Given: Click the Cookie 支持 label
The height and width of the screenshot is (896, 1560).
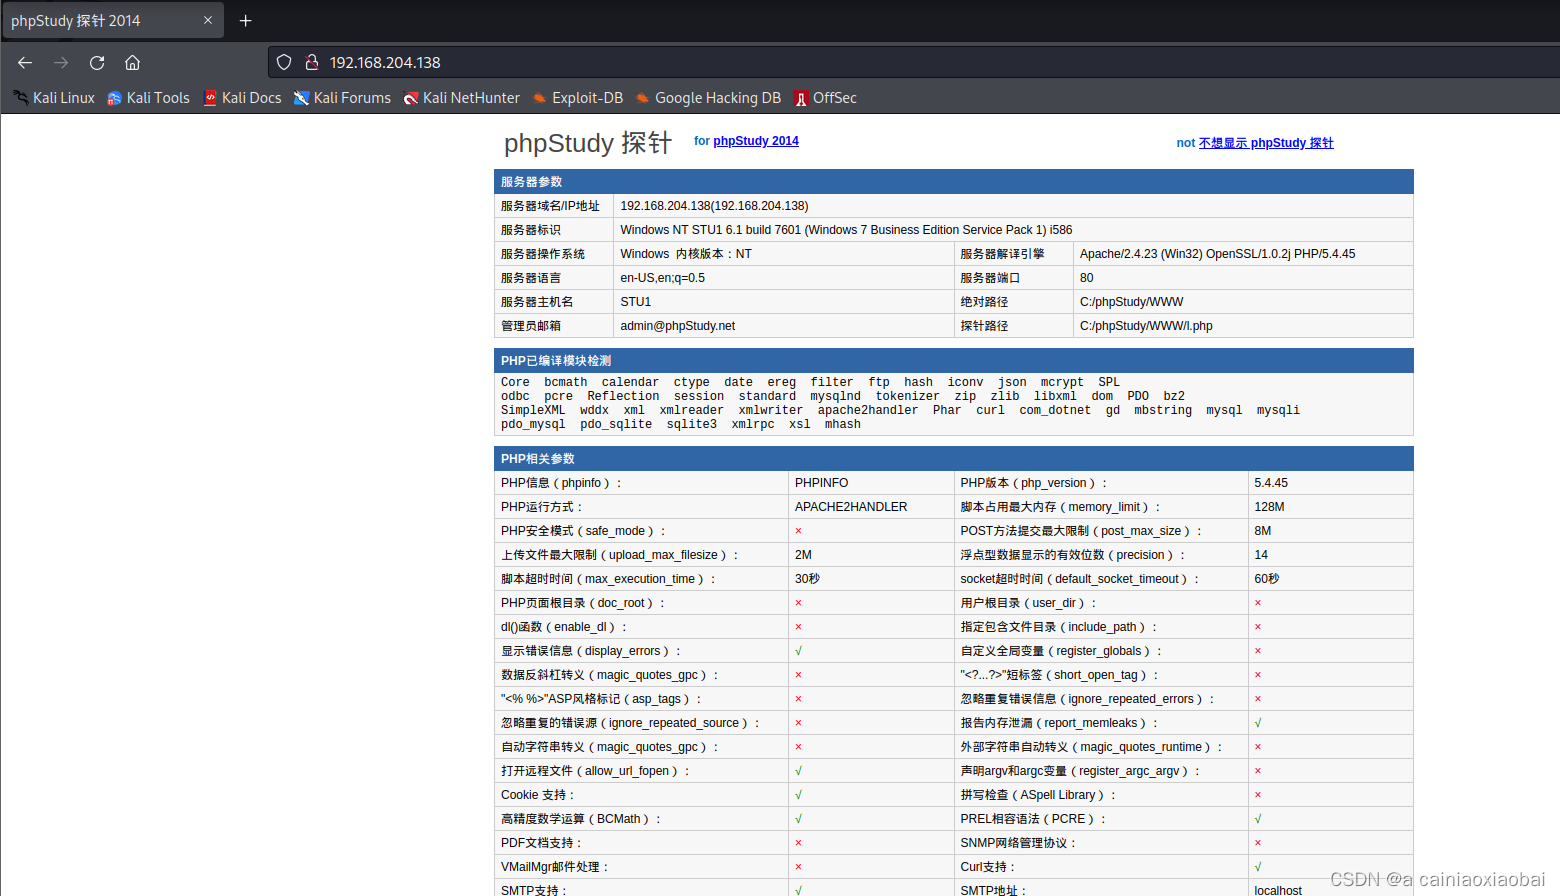Looking at the screenshot, I should (x=538, y=795).
